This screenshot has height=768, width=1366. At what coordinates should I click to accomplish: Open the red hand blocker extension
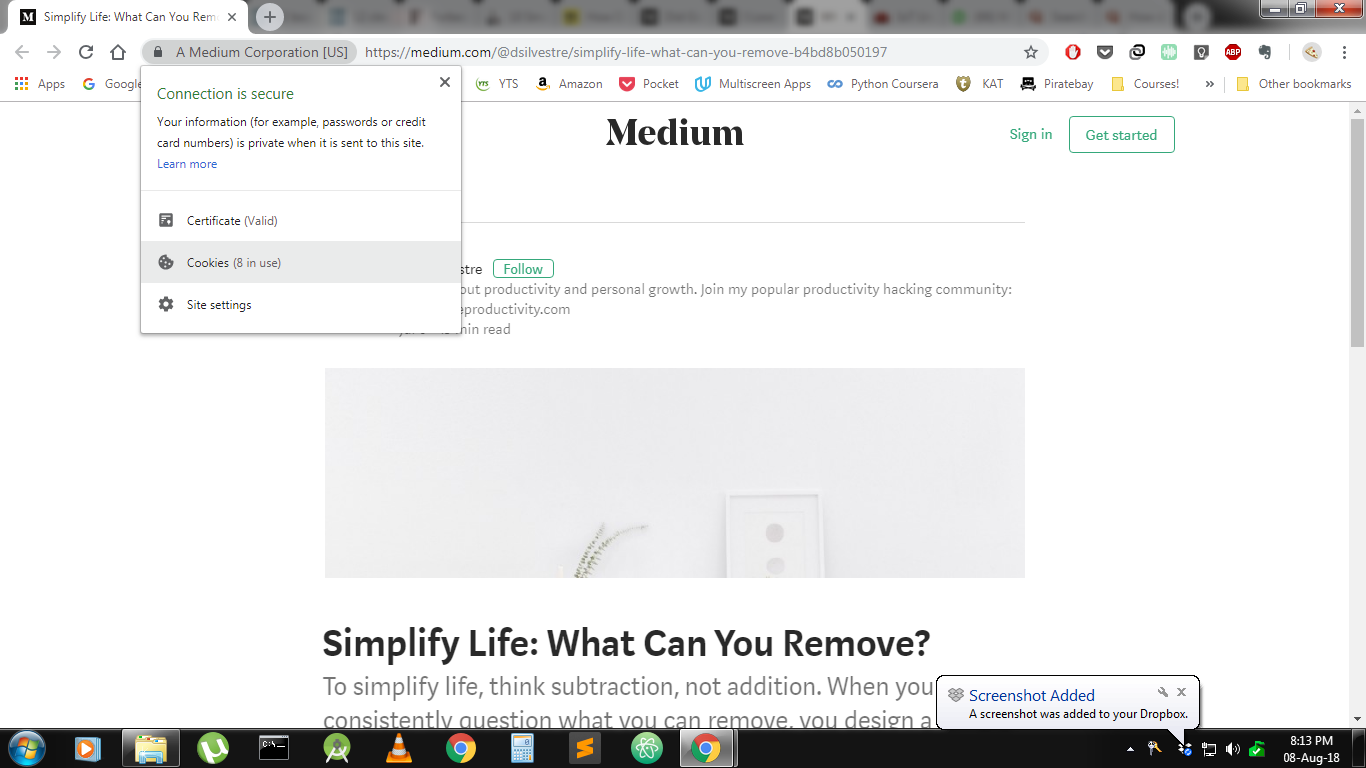pyautogui.click(x=1073, y=52)
